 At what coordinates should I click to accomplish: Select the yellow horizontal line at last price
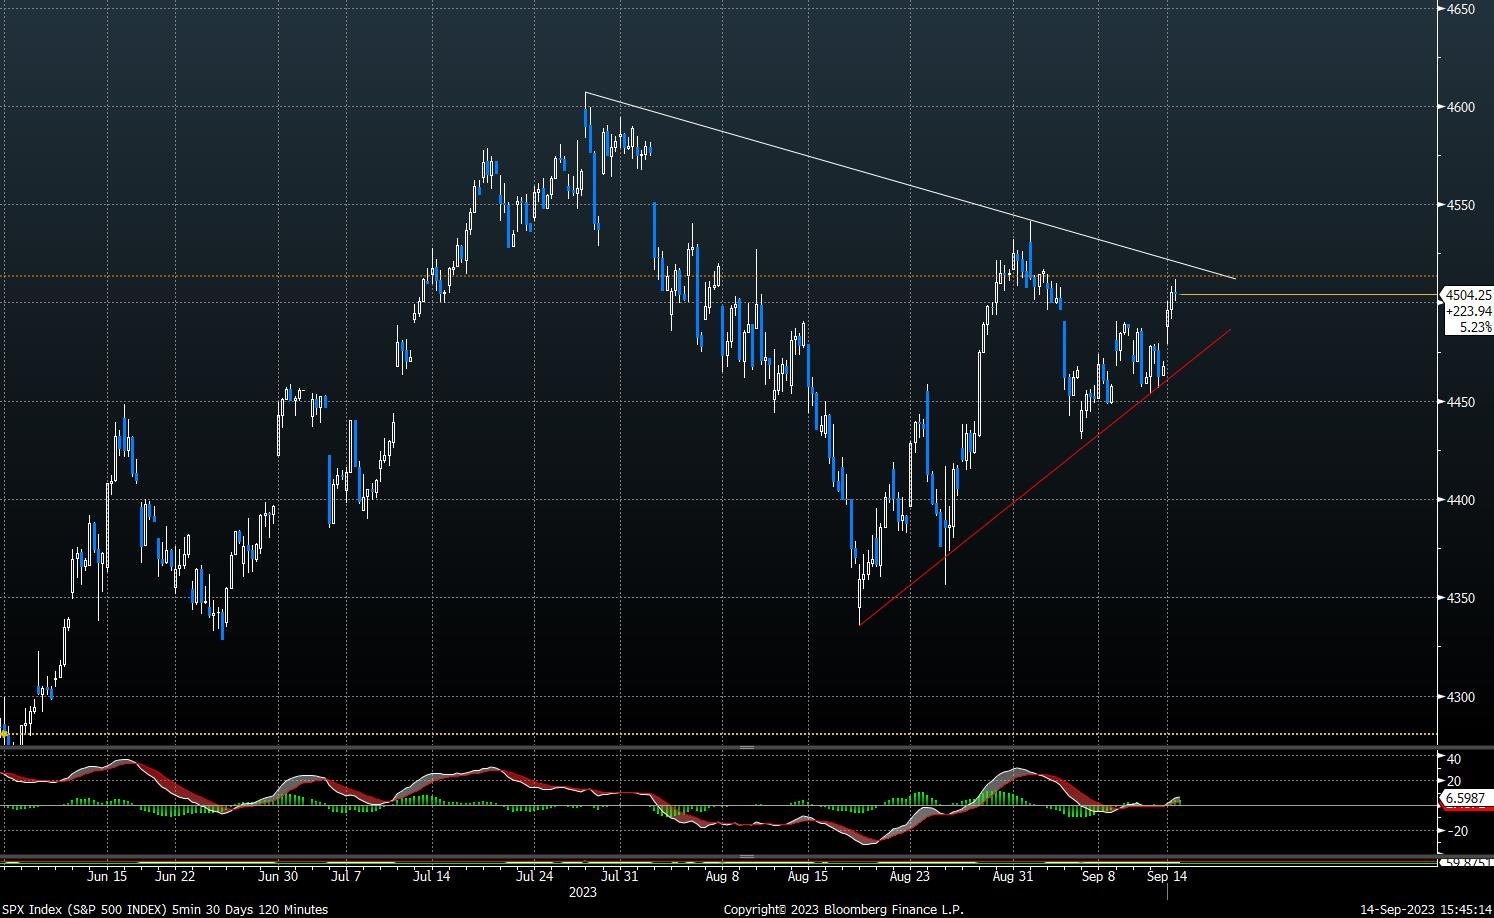1308,295
